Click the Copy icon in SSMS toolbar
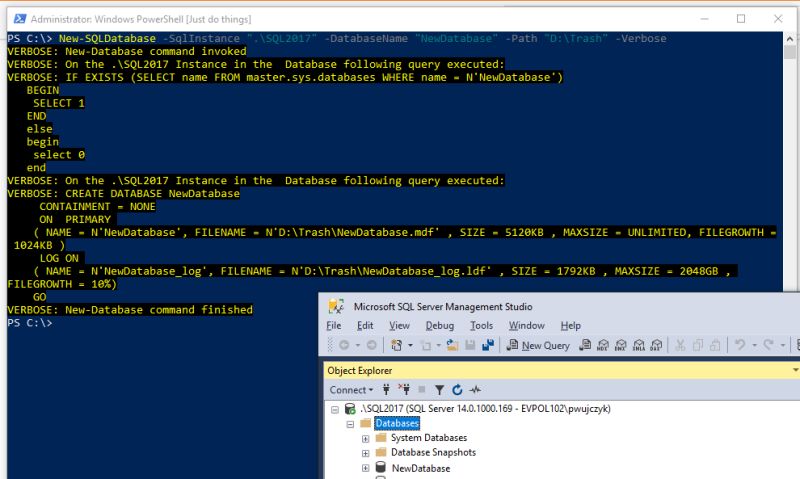Viewport: 800px width, 479px height. click(x=697, y=345)
